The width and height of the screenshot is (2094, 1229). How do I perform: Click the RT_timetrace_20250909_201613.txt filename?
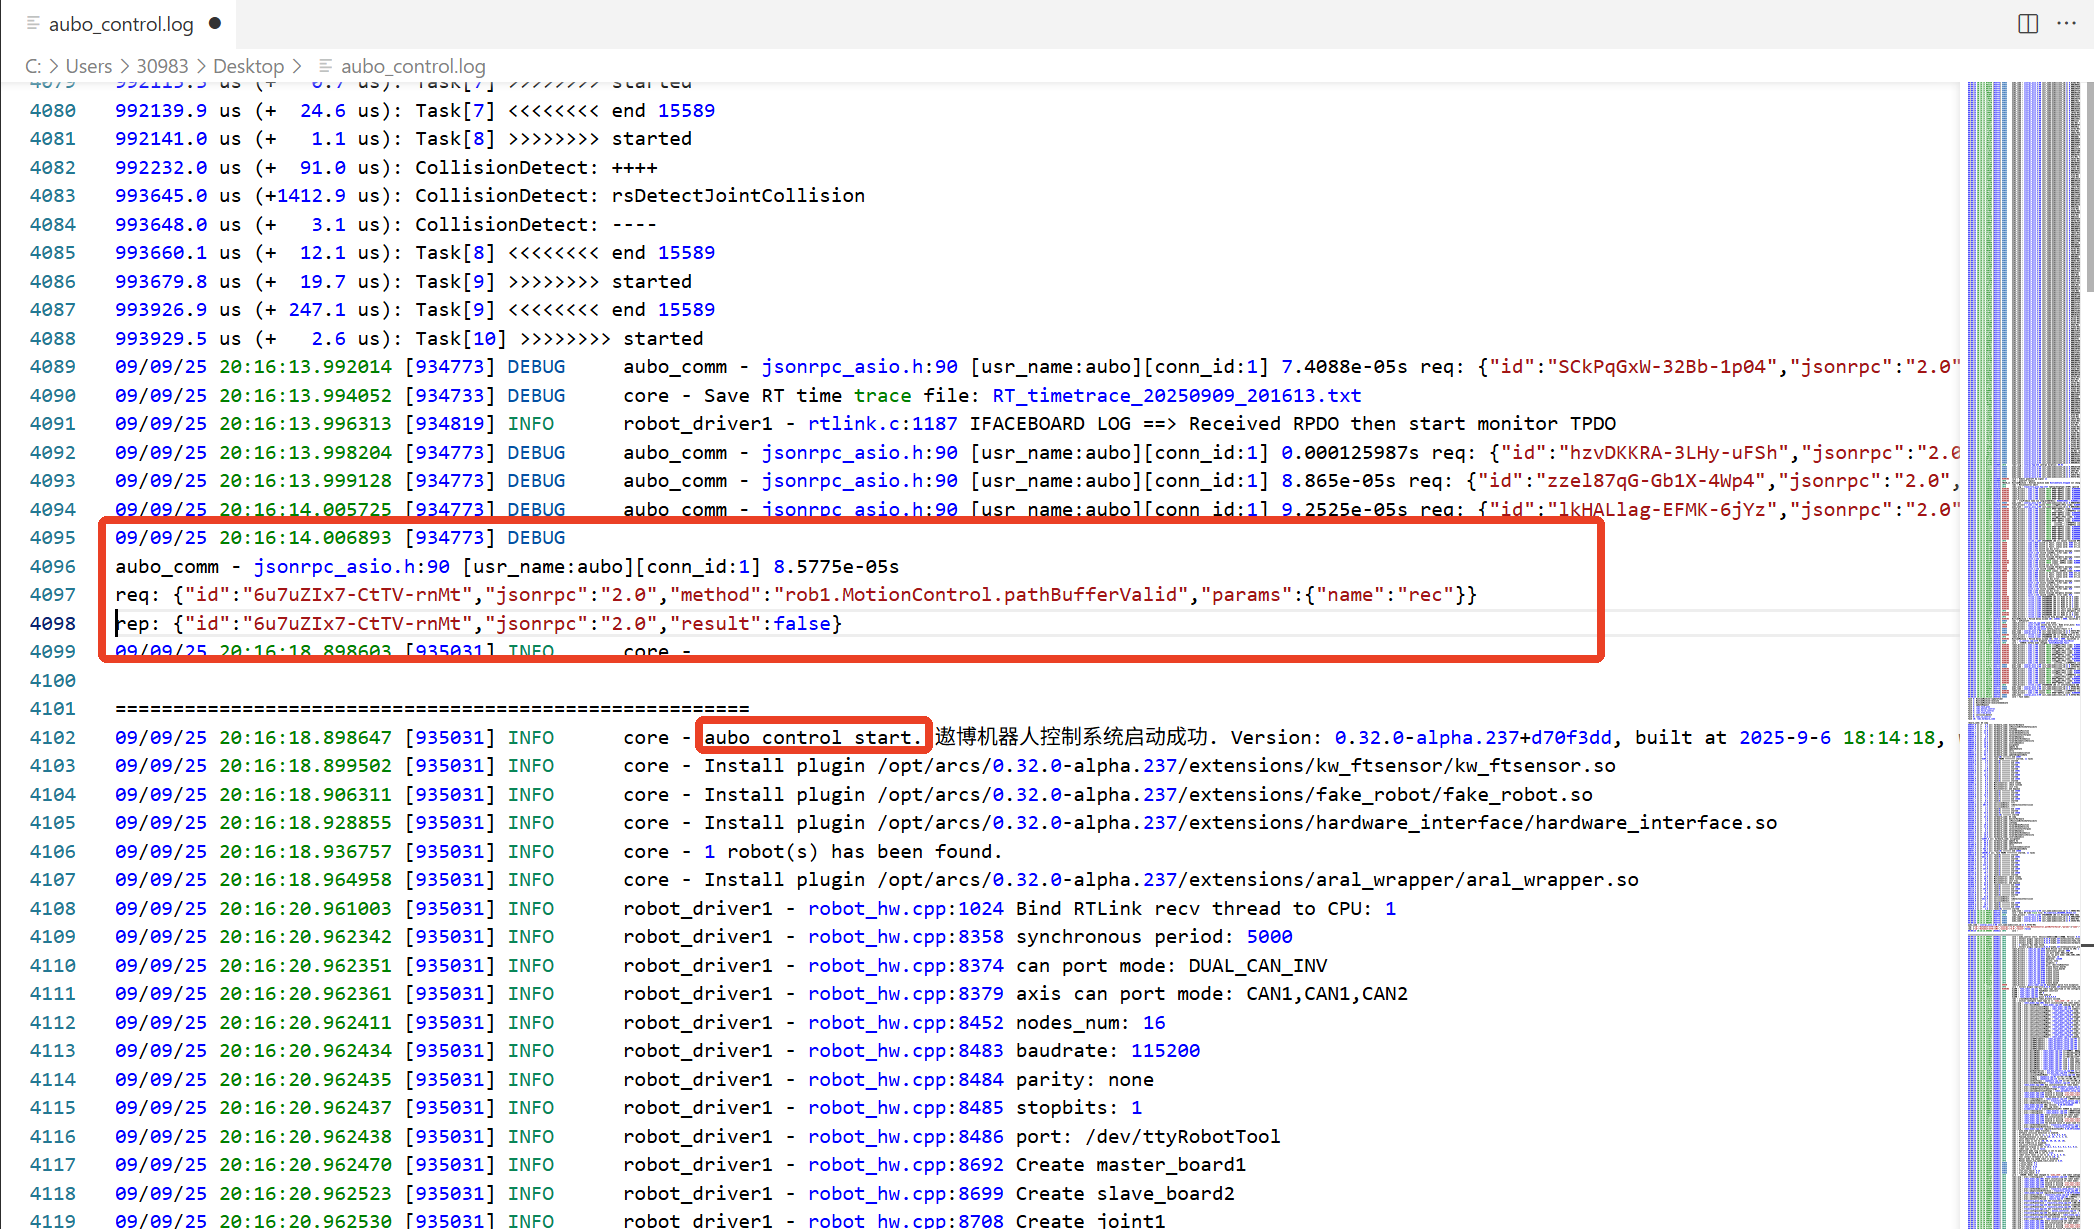tap(1176, 396)
